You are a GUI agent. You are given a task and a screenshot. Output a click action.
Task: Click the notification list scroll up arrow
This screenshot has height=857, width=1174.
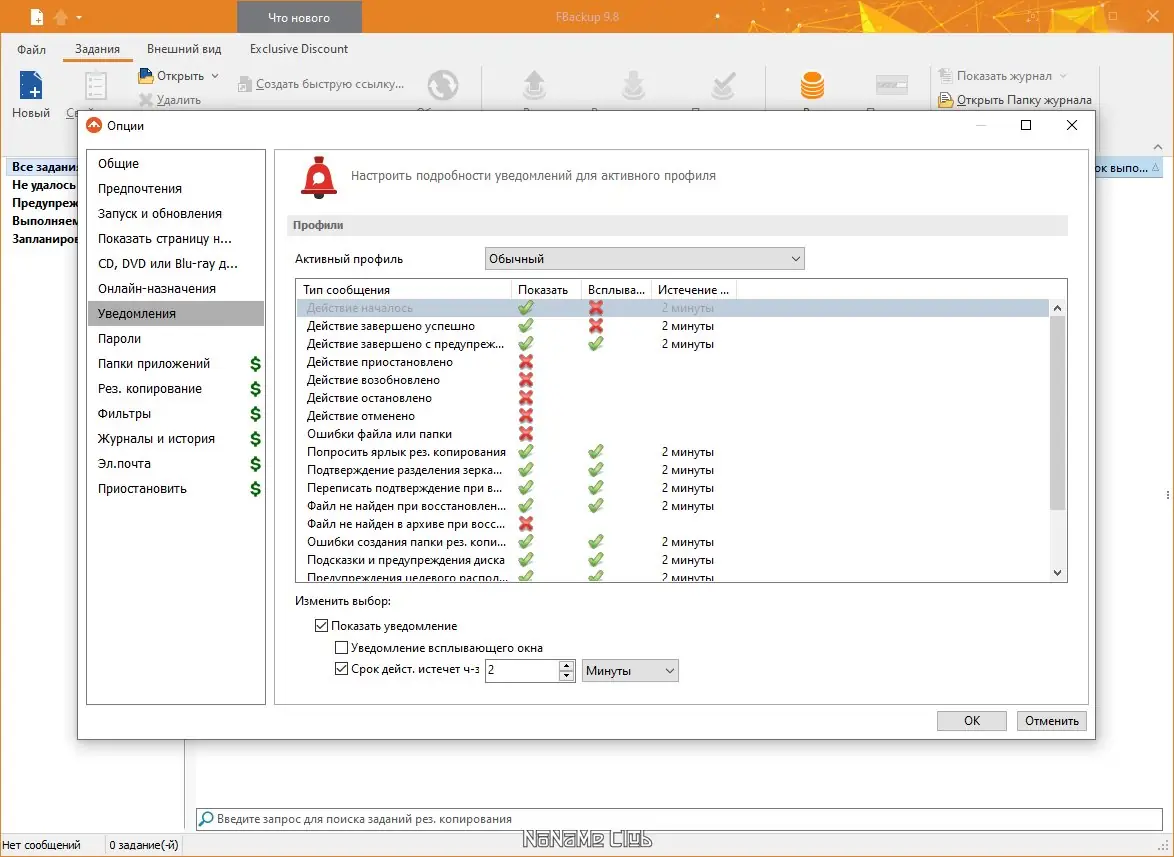coord(1057,308)
